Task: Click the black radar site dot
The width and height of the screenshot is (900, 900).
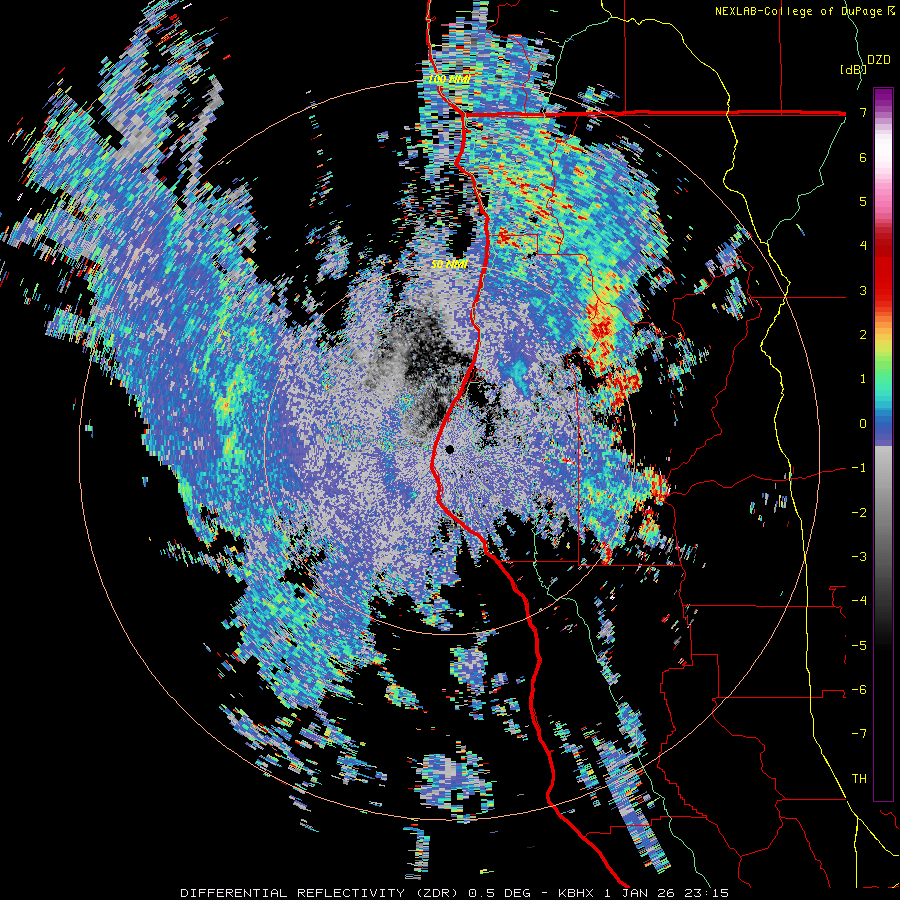Action: [449, 449]
